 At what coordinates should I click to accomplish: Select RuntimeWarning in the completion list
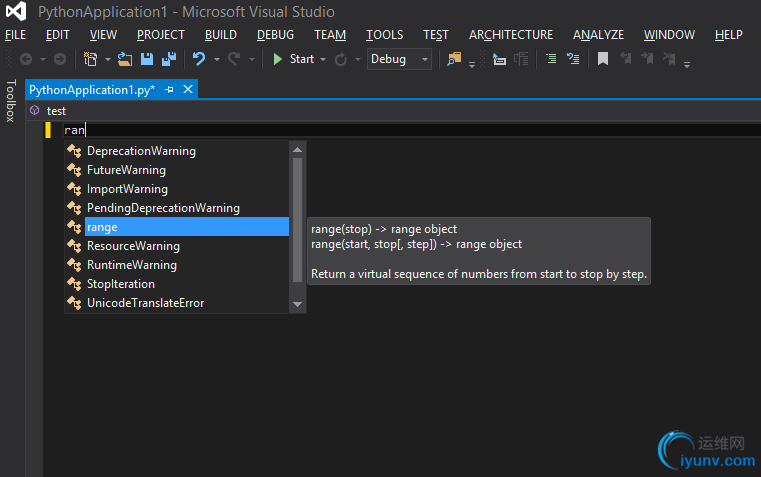tap(177, 265)
